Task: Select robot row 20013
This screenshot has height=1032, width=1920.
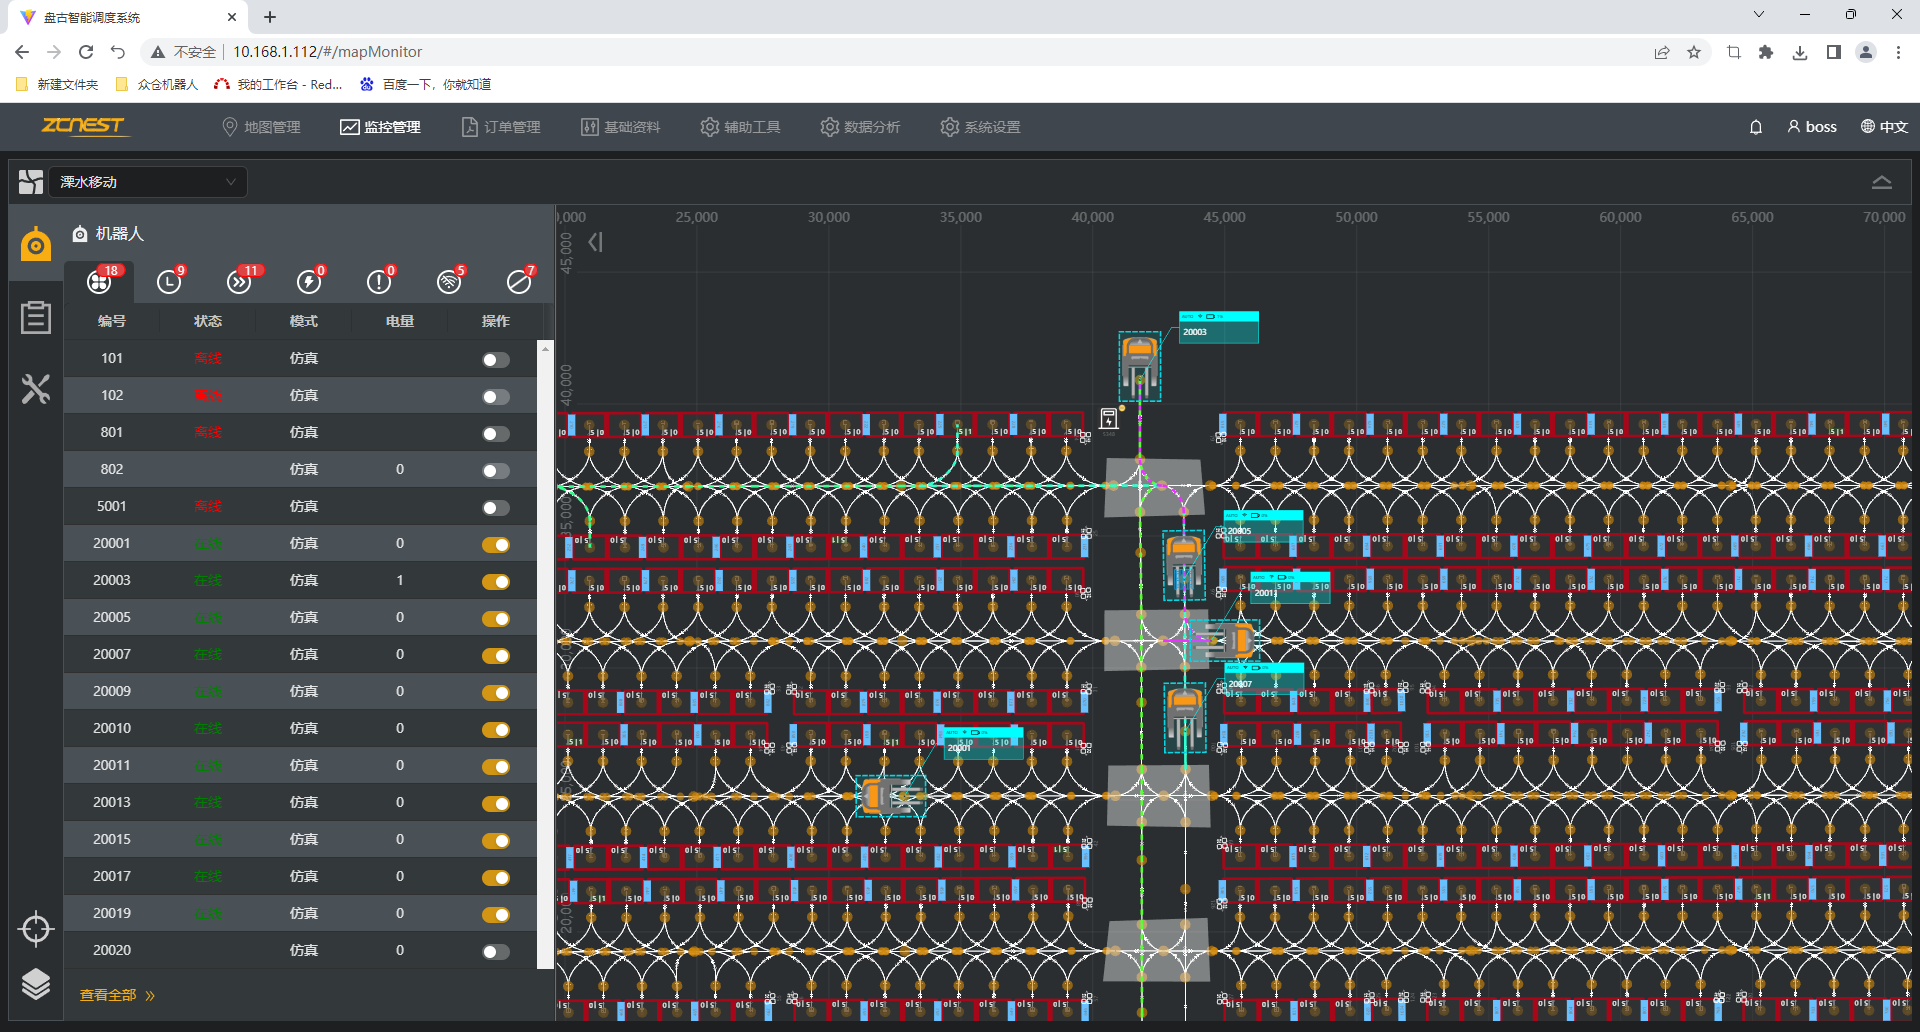Action: [x=300, y=803]
